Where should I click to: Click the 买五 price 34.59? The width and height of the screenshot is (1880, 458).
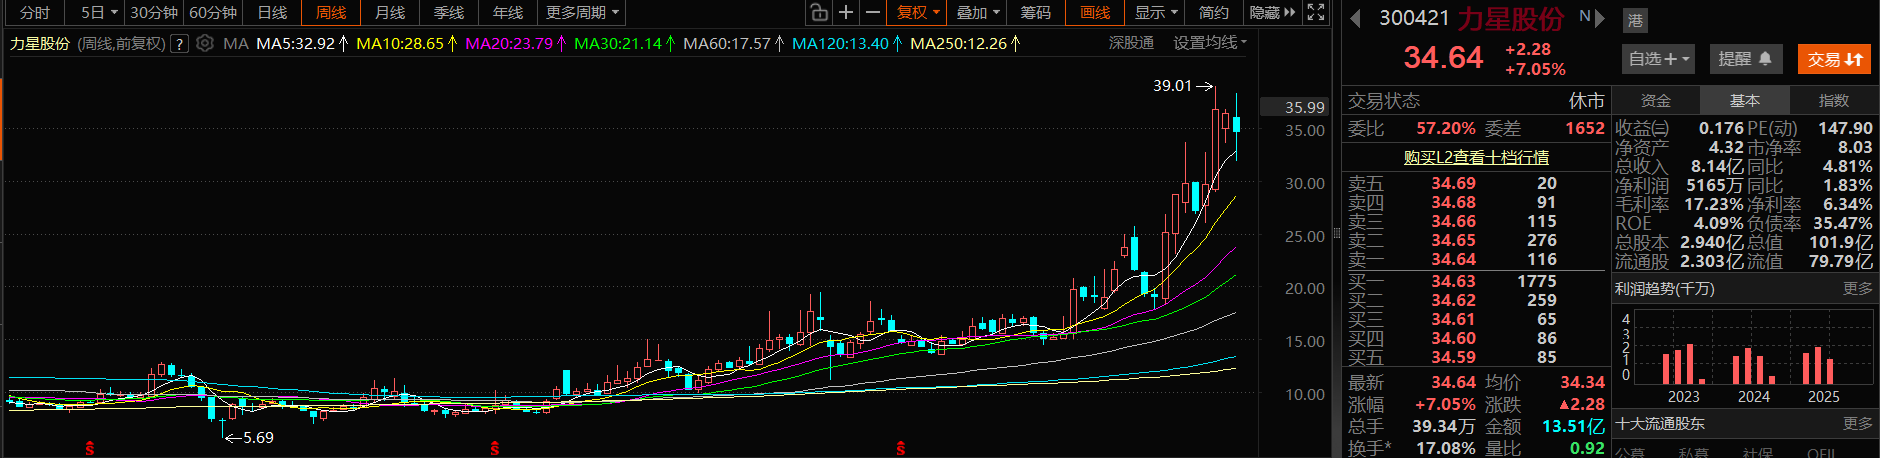[1453, 357]
